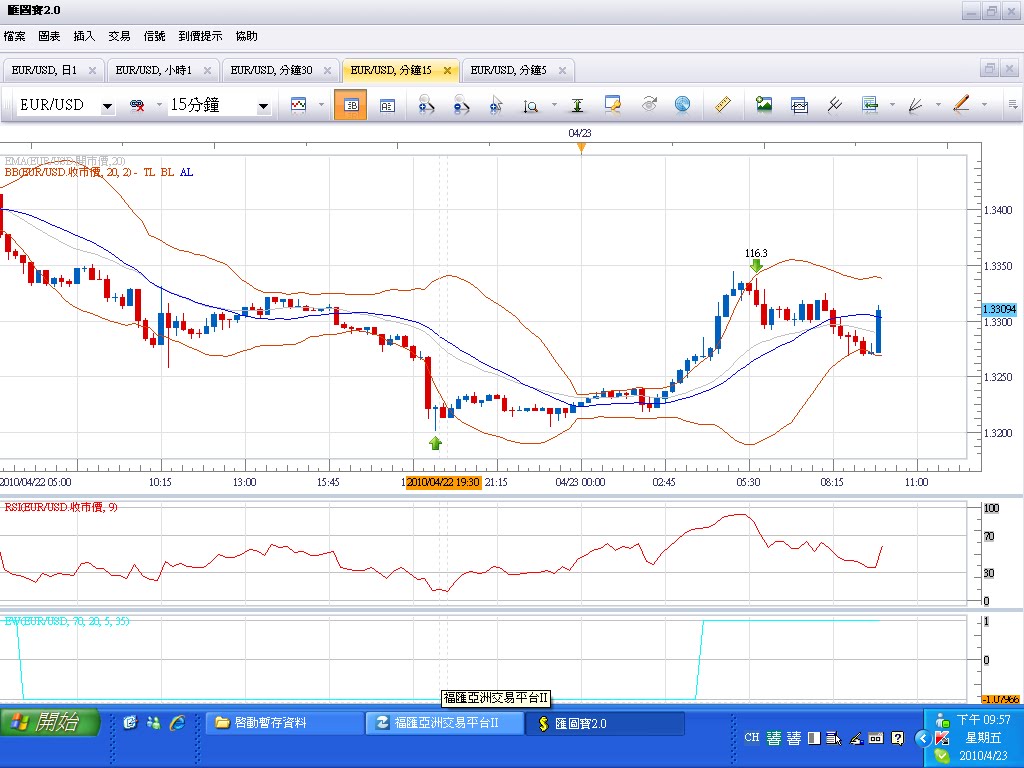1024x768 pixels.
Task: Click the vertical autoscale icon
Action: [577, 104]
